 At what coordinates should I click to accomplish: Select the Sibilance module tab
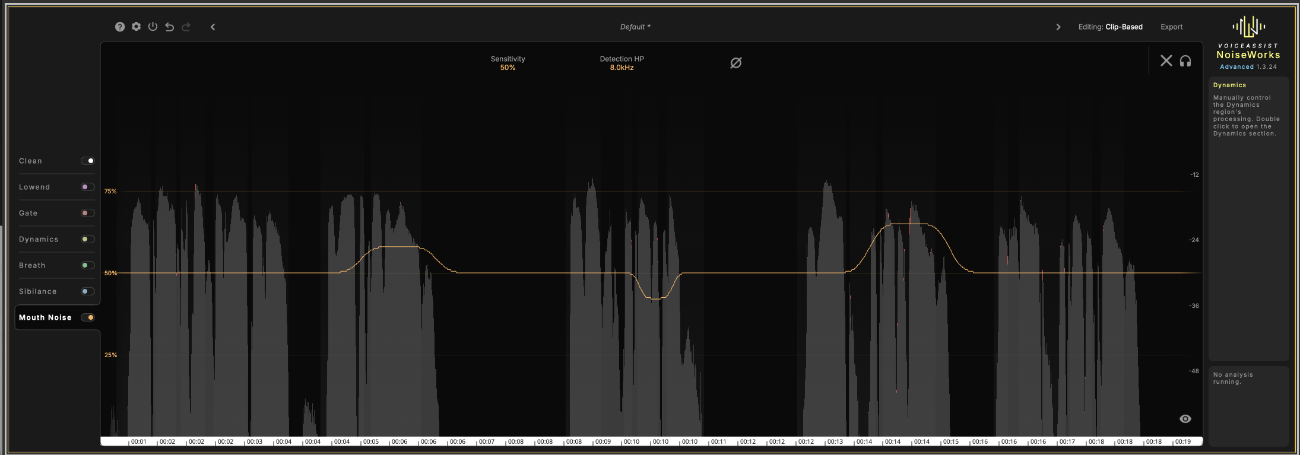pos(38,291)
